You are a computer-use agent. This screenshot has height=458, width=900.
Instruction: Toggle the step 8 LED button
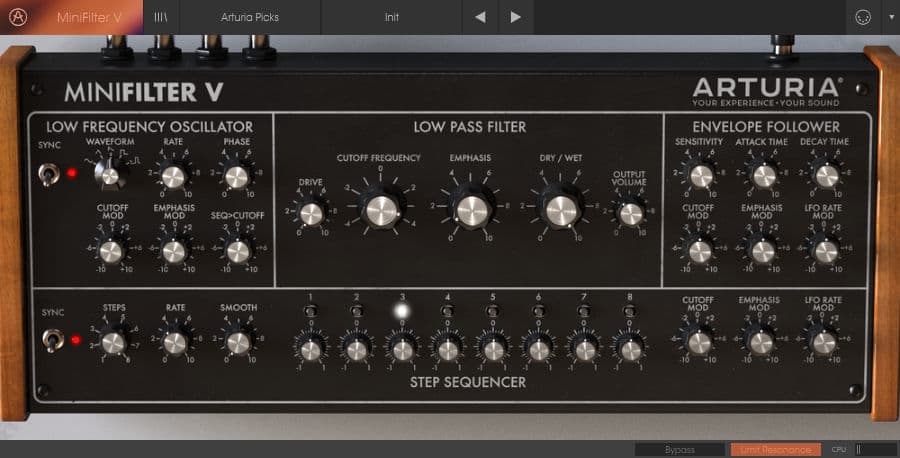(x=630, y=311)
